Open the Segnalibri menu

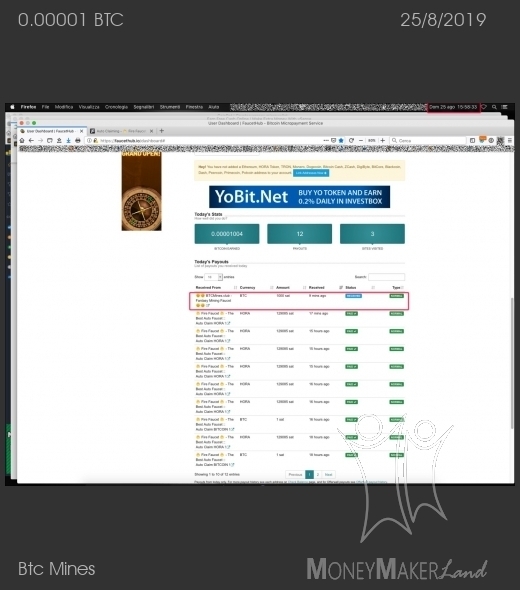[x=144, y=107]
